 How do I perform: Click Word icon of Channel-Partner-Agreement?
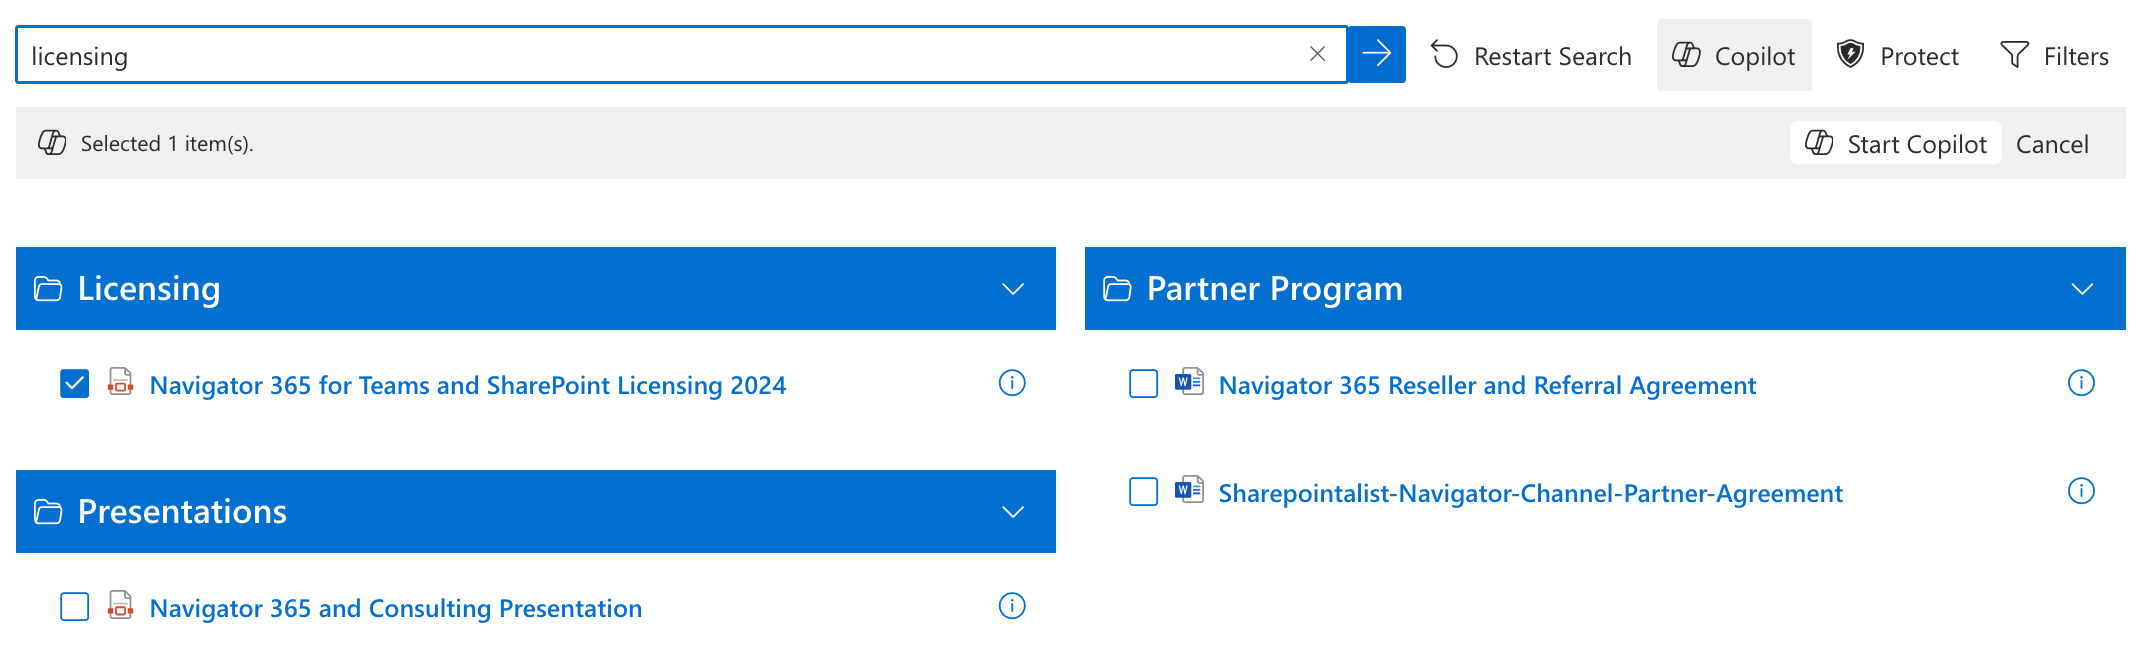1189,490
